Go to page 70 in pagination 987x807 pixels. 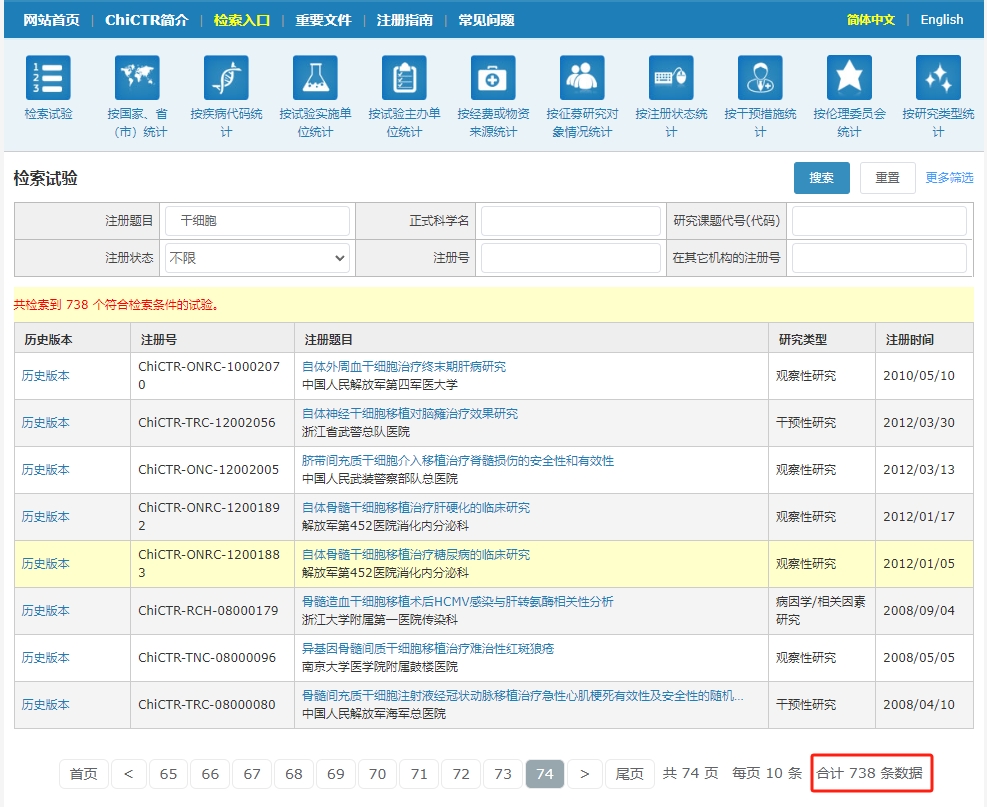[377, 774]
